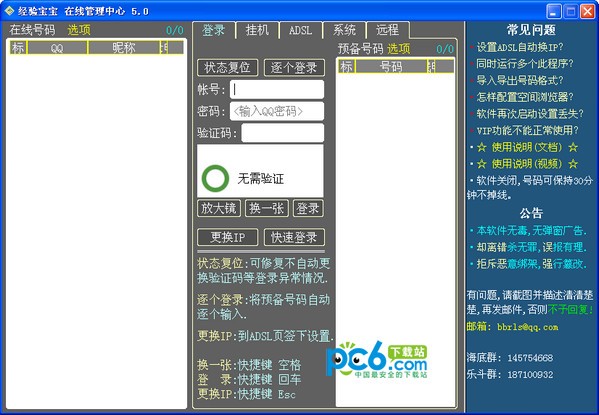Click the 逐个登录 button
Viewport: 599px width, 415px height.
click(294, 68)
